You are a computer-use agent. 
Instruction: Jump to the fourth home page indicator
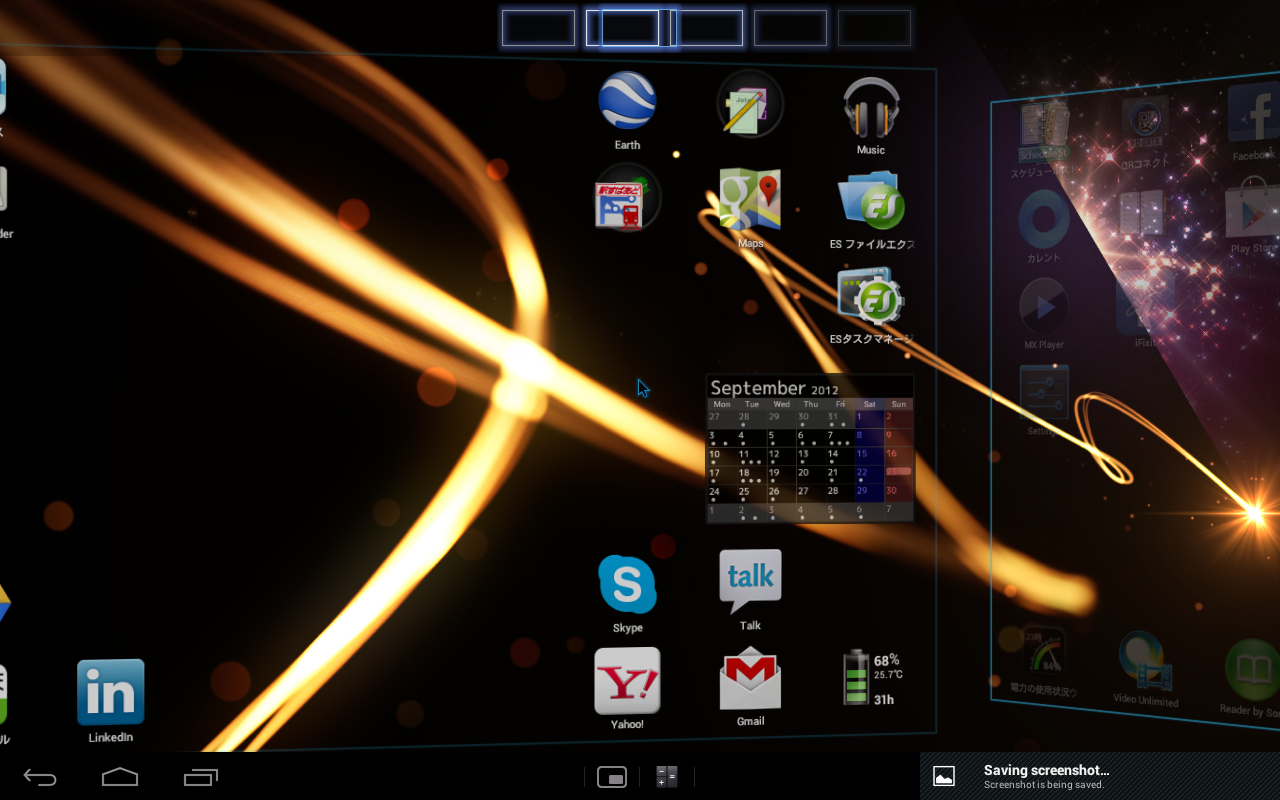pyautogui.click(x=790, y=28)
